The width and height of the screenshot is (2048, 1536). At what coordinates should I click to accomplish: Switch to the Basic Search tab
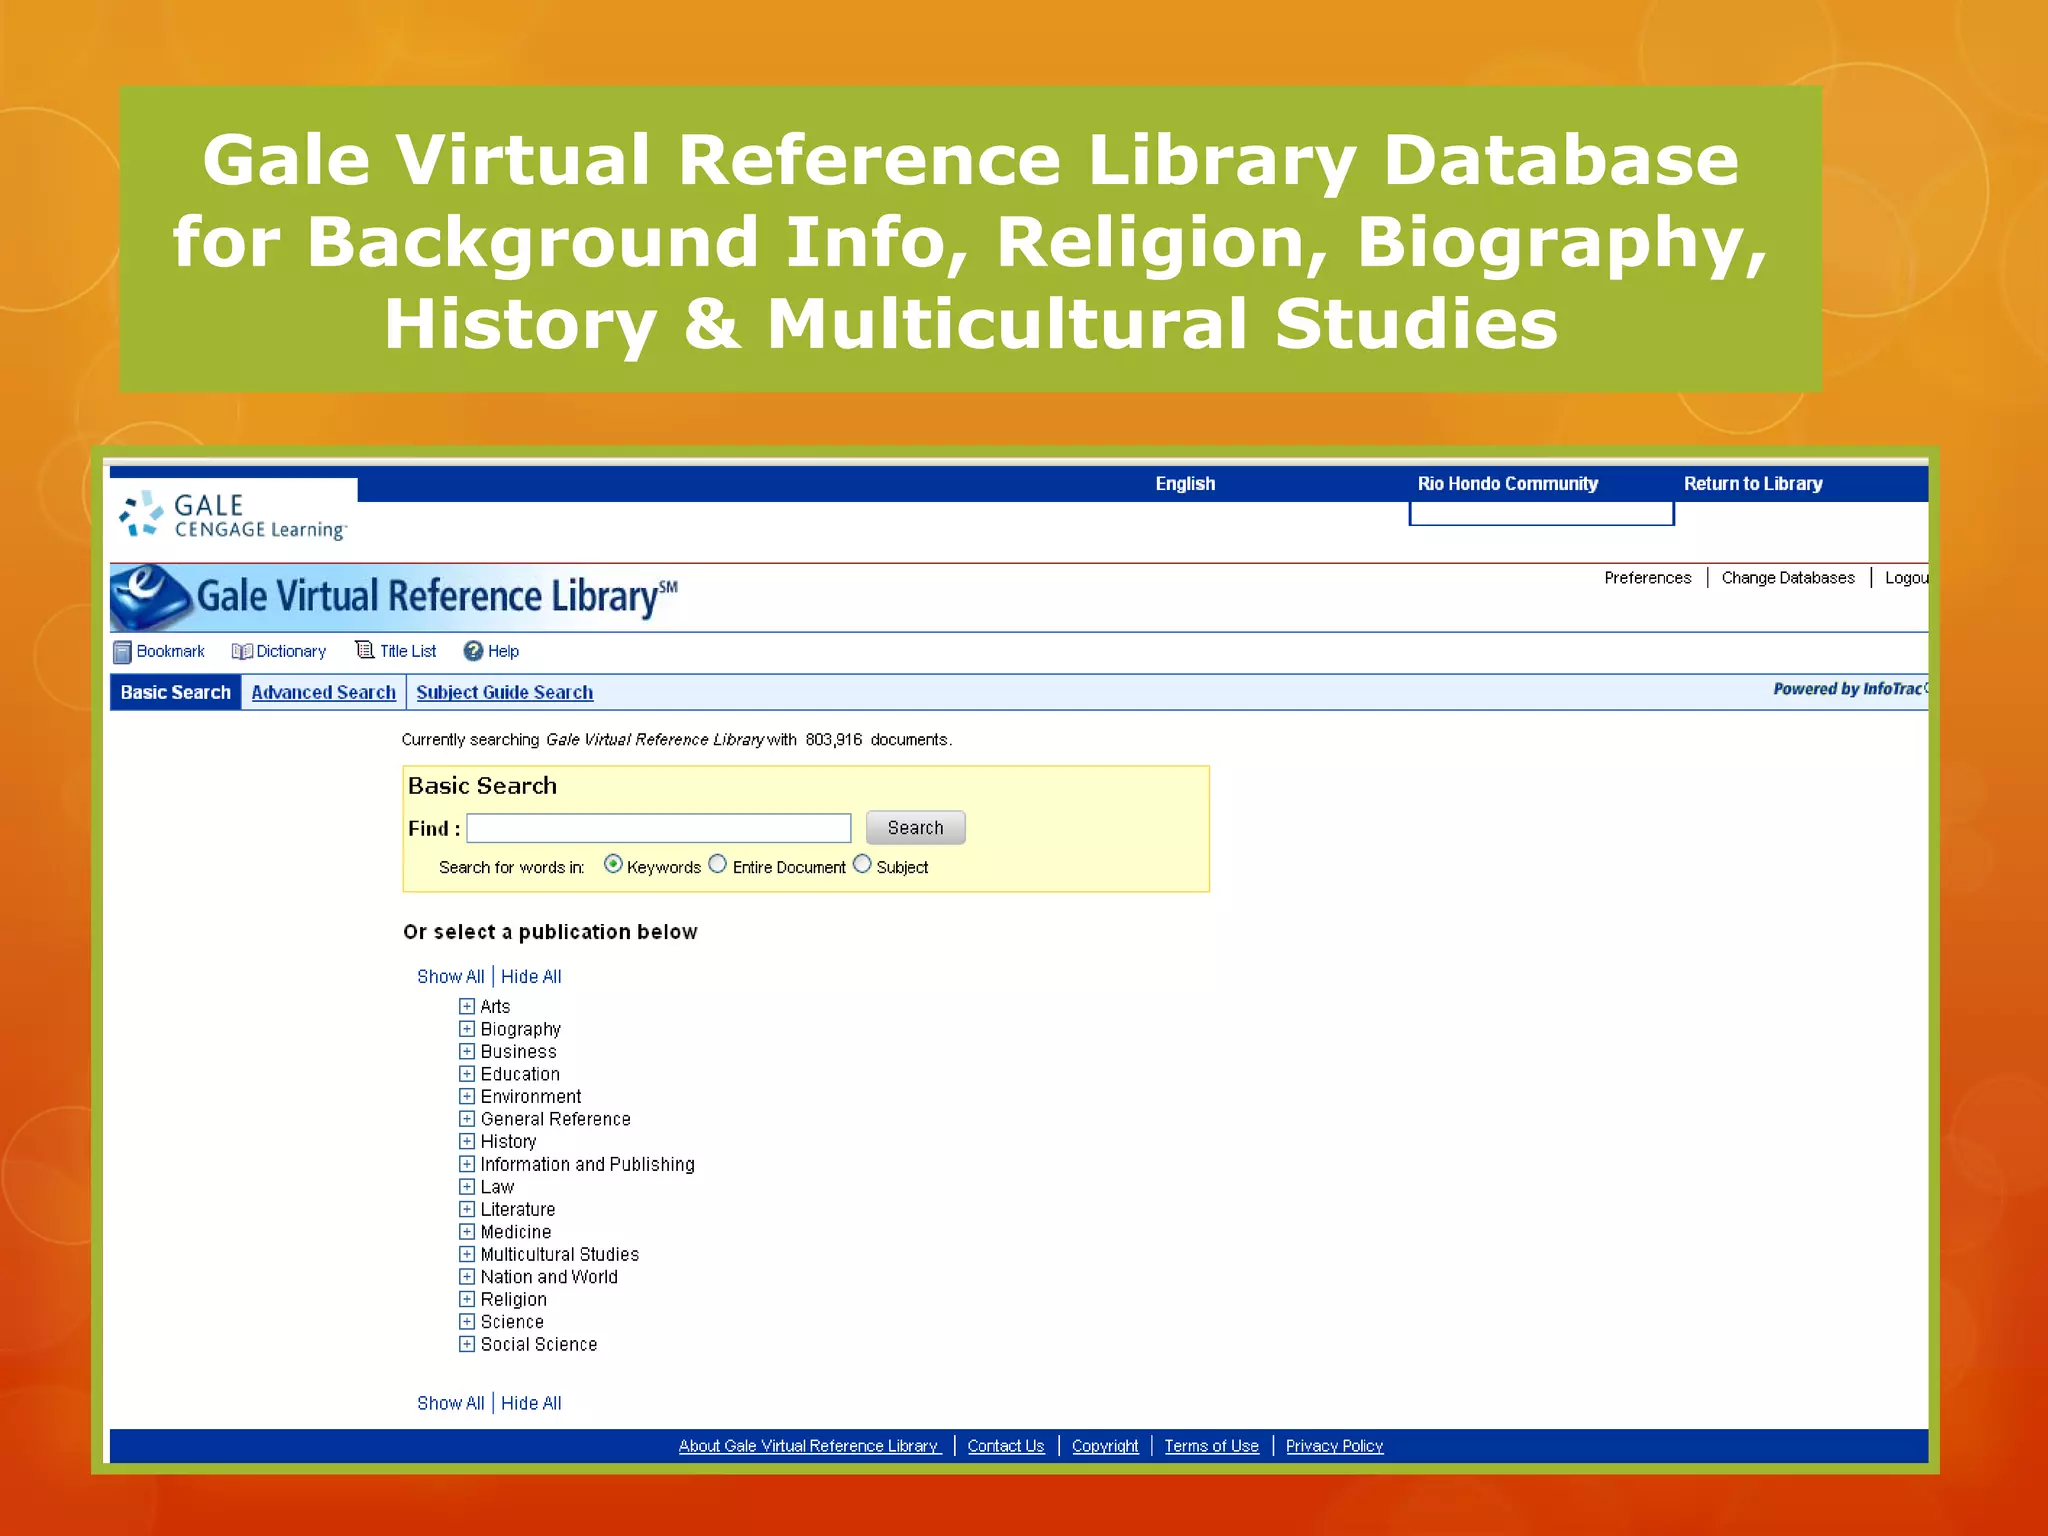point(175,692)
